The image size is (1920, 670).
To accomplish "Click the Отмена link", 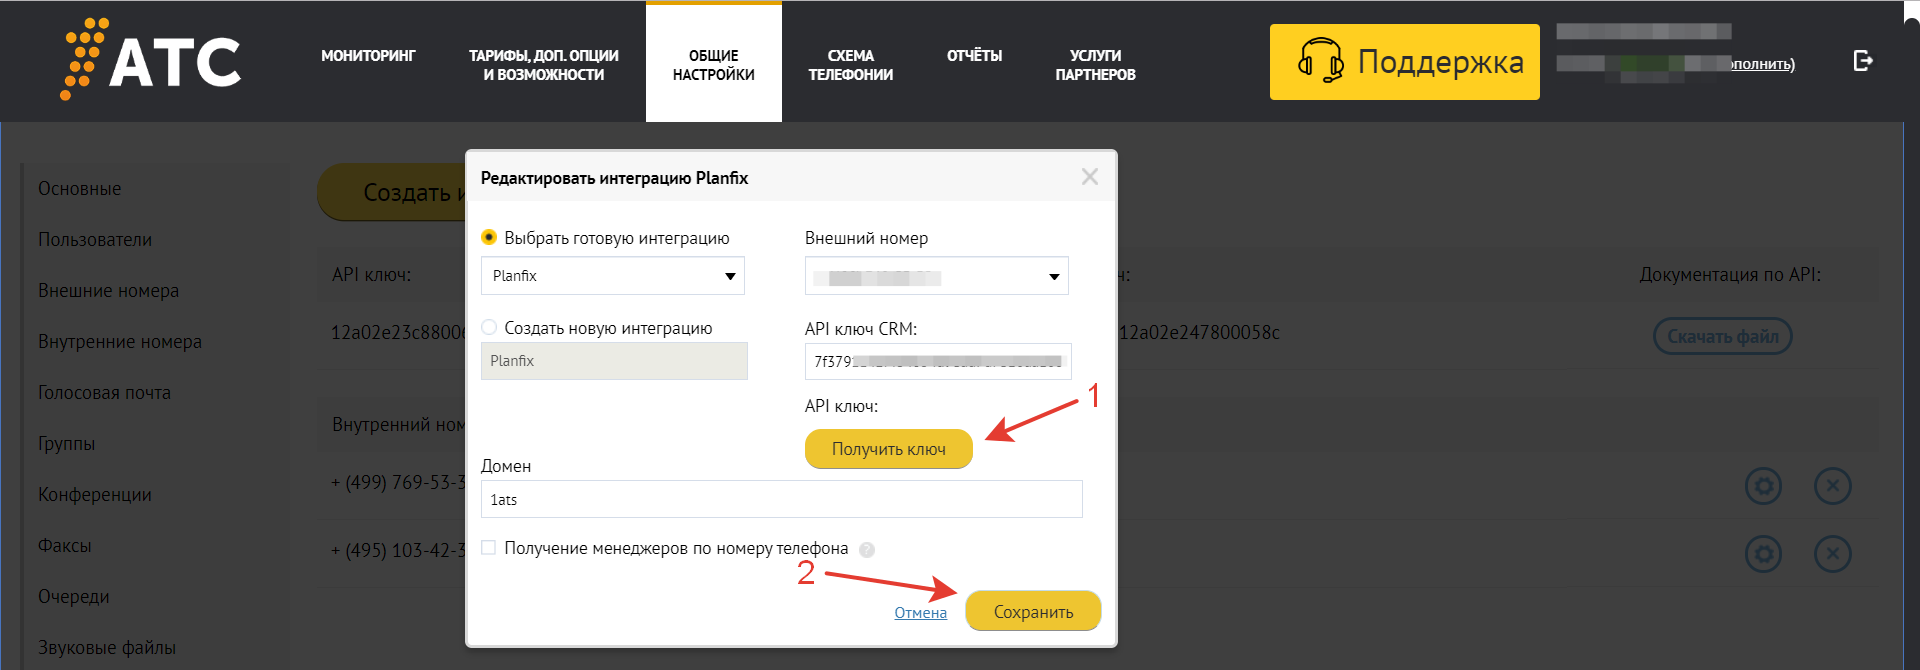I will point(921,613).
